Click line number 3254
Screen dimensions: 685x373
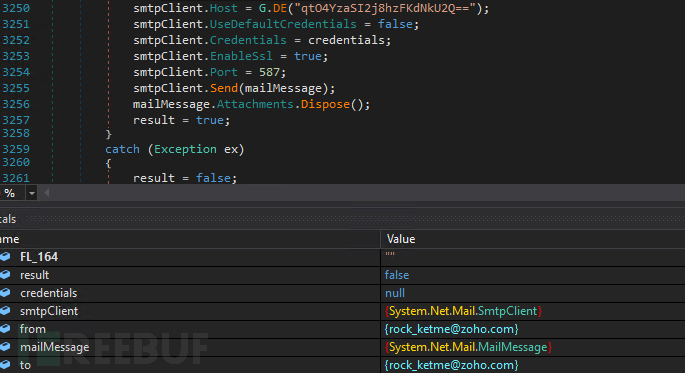(x=16, y=72)
